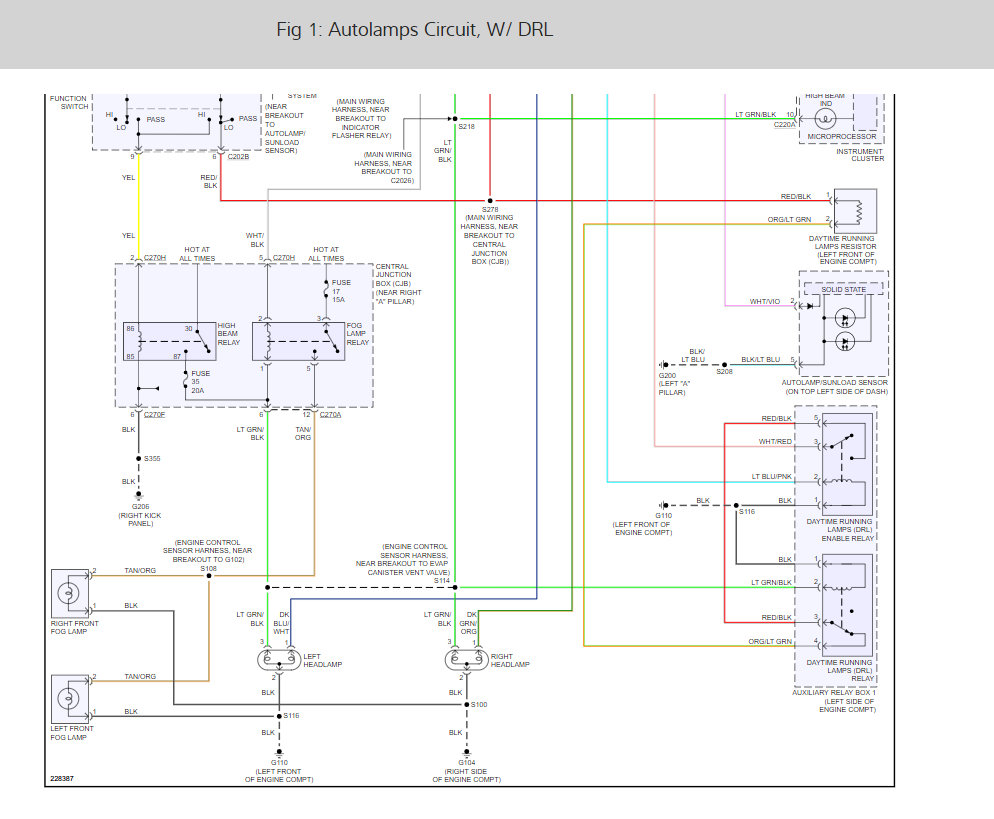
Task: Click upper photodiode in autolamp/sunload sensor
Action: click(x=845, y=318)
